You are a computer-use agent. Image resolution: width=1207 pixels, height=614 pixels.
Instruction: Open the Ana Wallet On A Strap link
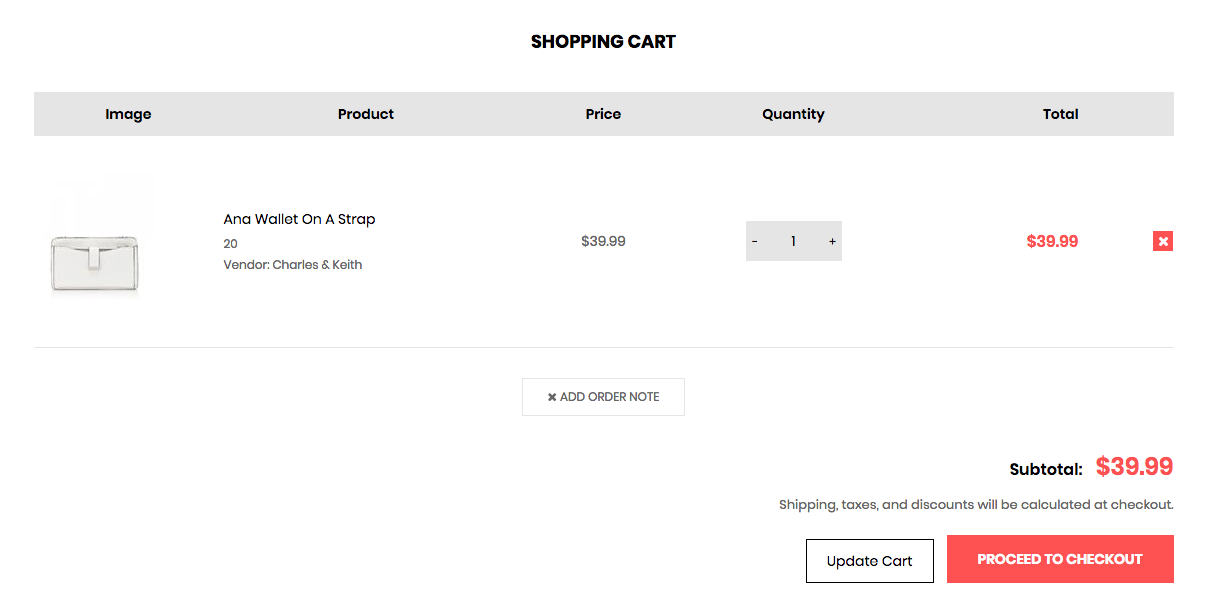coord(299,219)
